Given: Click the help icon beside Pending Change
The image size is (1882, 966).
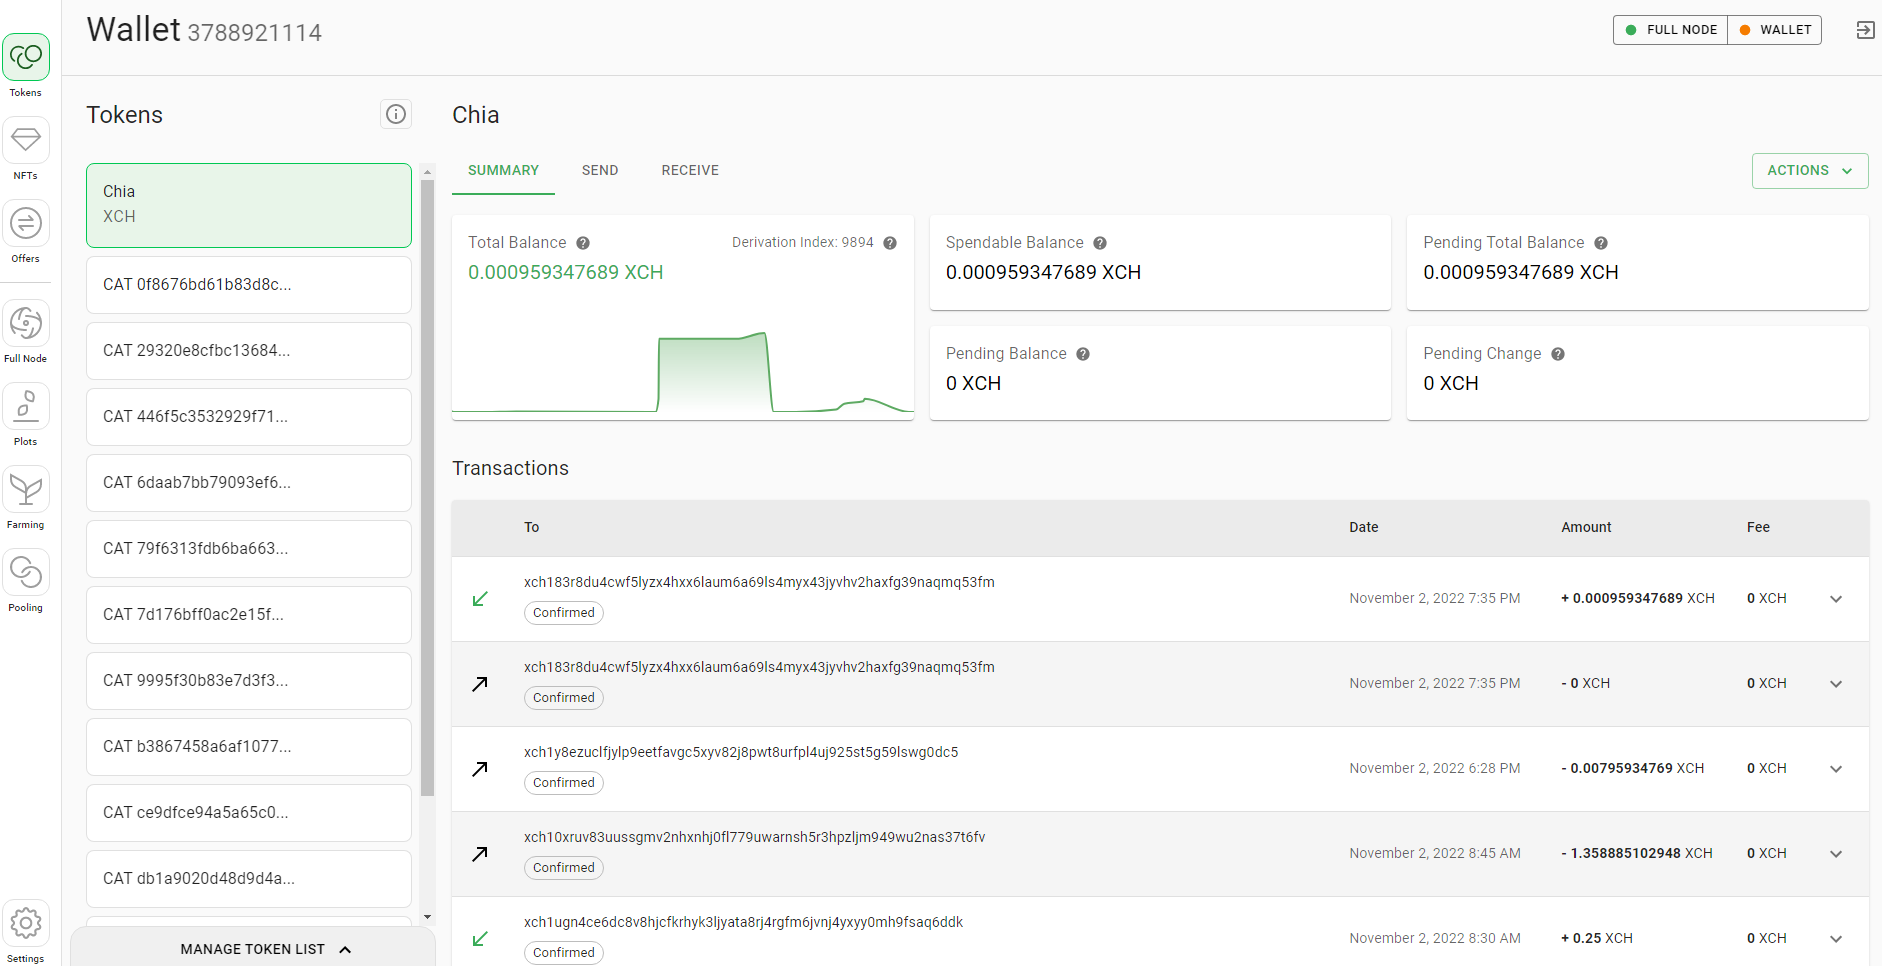Looking at the screenshot, I should pos(1558,353).
